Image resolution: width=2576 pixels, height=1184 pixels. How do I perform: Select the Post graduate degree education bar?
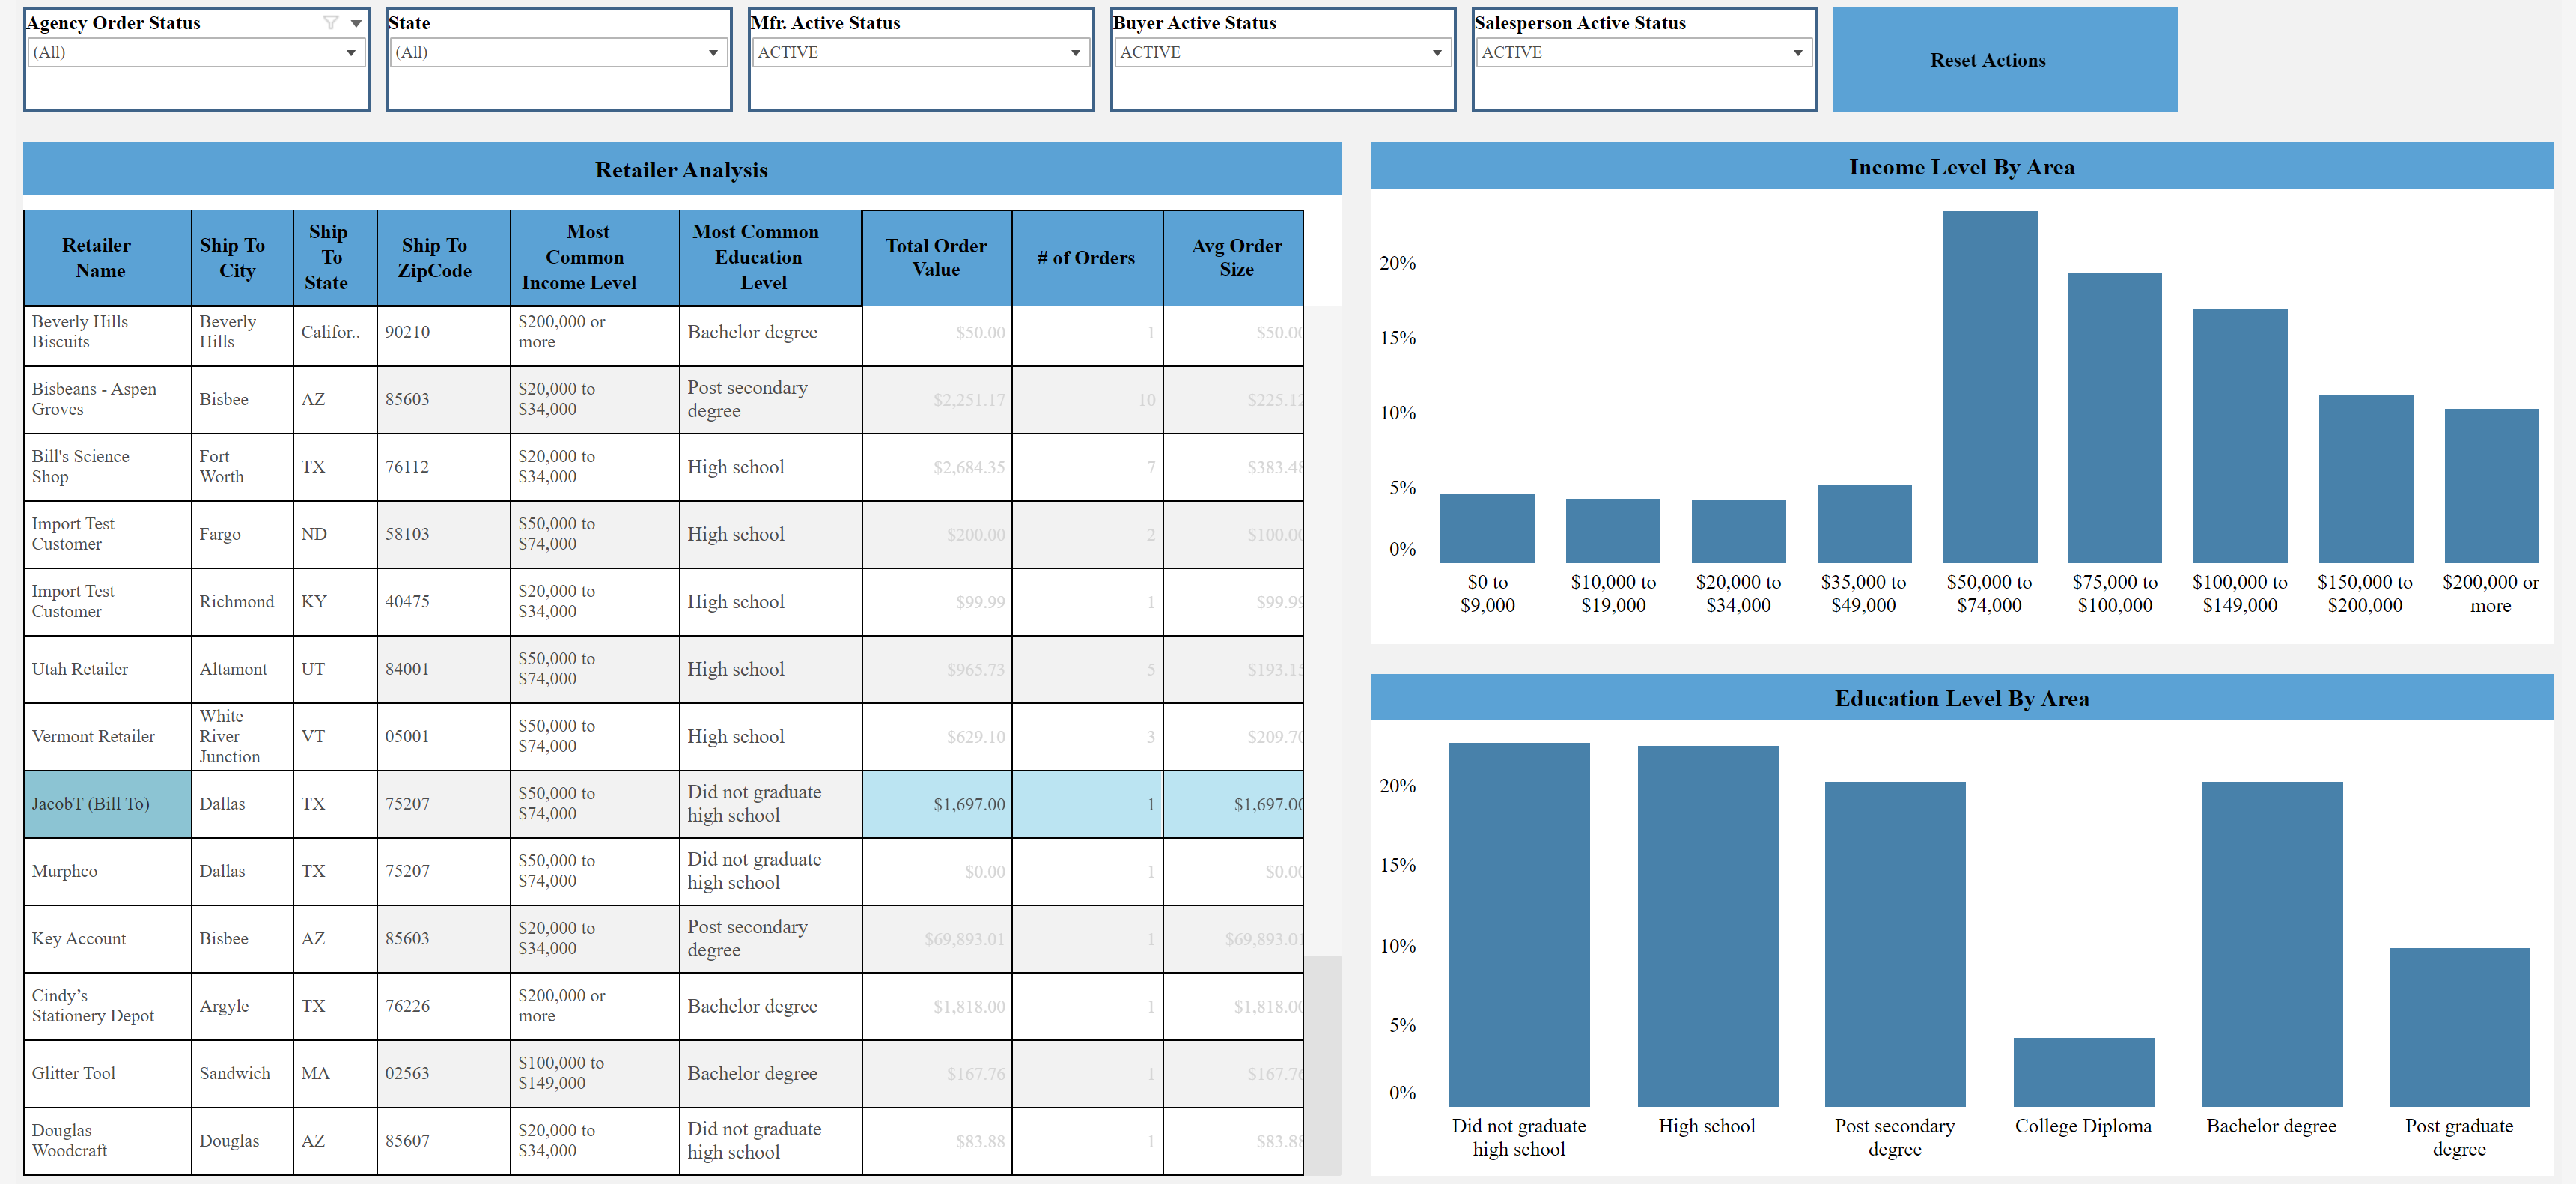tap(2459, 1027)
